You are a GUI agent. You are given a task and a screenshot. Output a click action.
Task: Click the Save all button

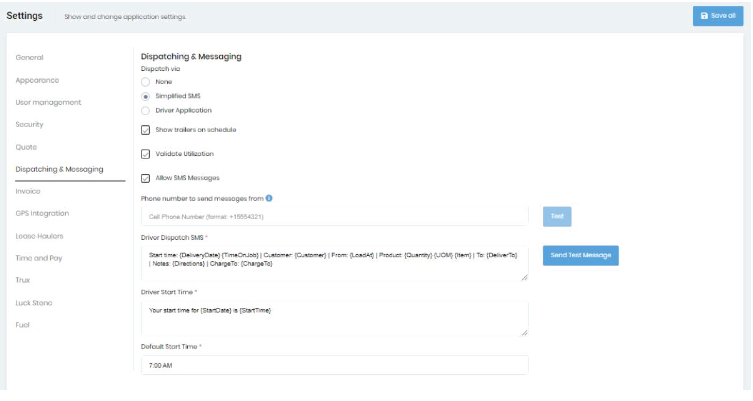click(718, 16)
